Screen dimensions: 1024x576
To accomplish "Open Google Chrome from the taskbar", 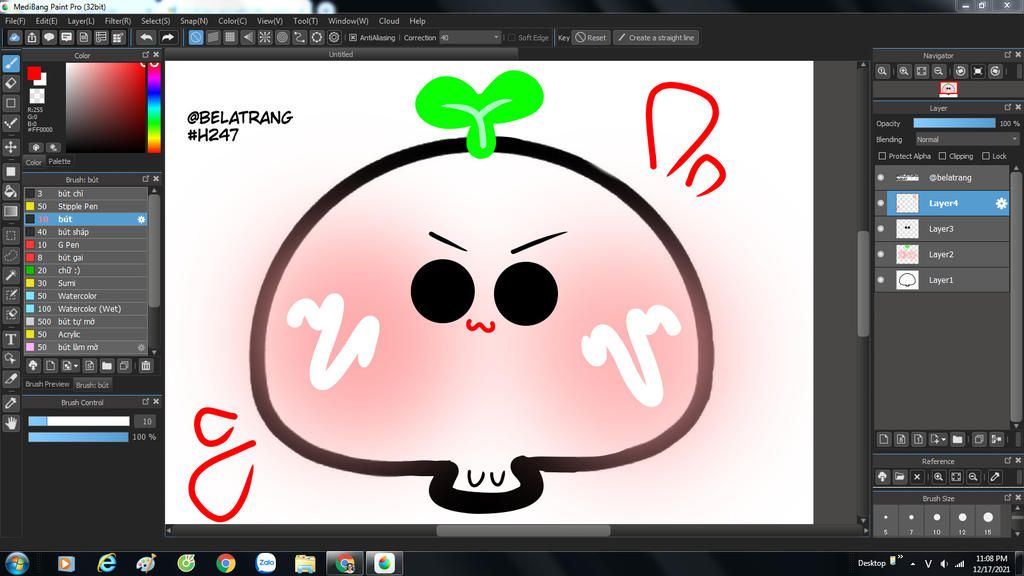I will point(226,562).
